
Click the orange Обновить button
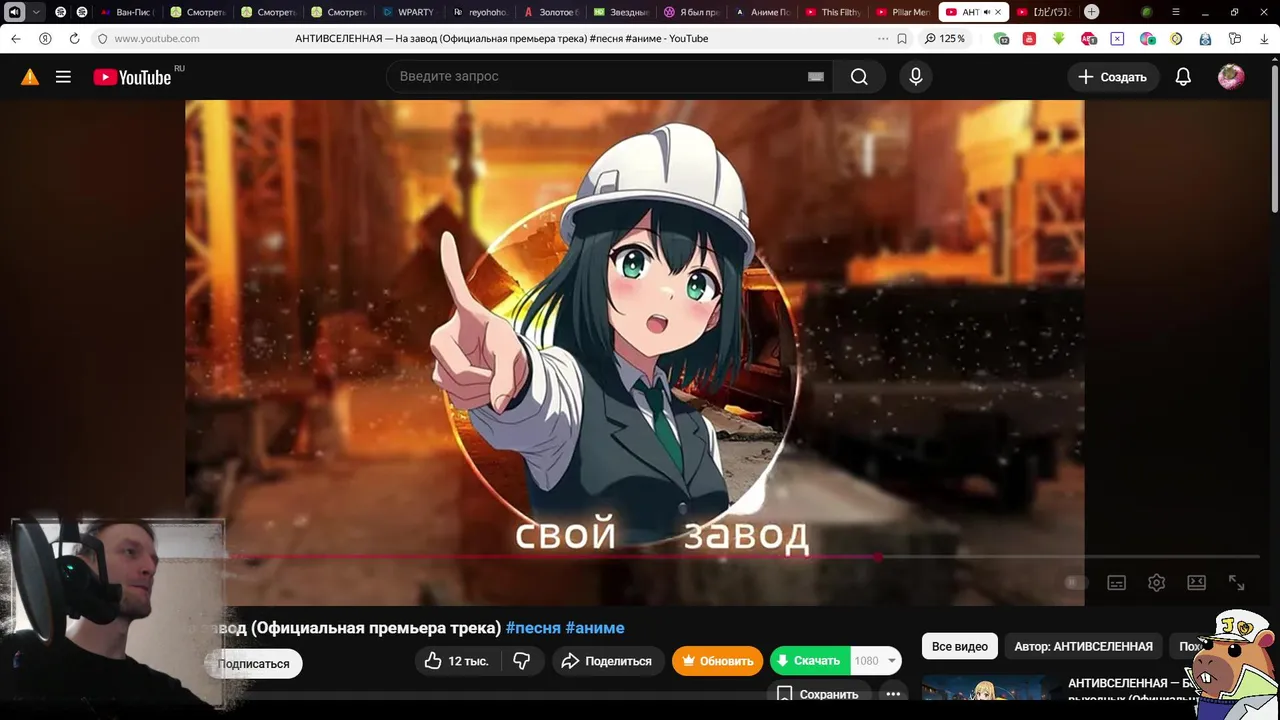[x=717, y=661]
